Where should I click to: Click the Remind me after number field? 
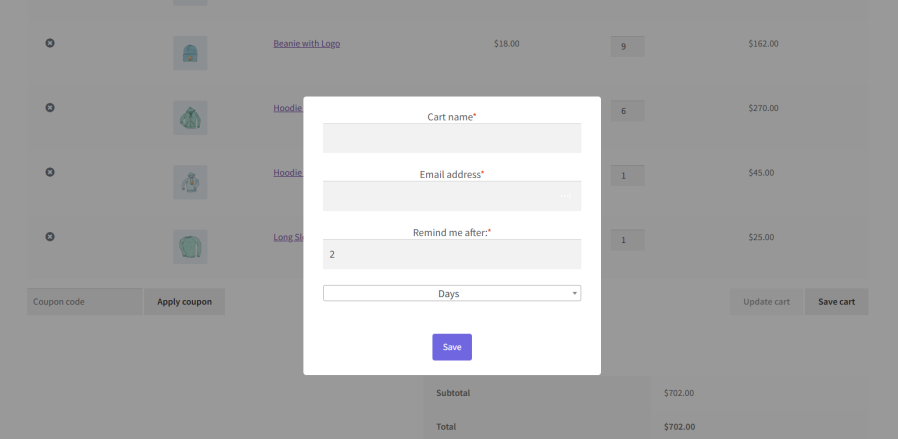tap(451, 254)
